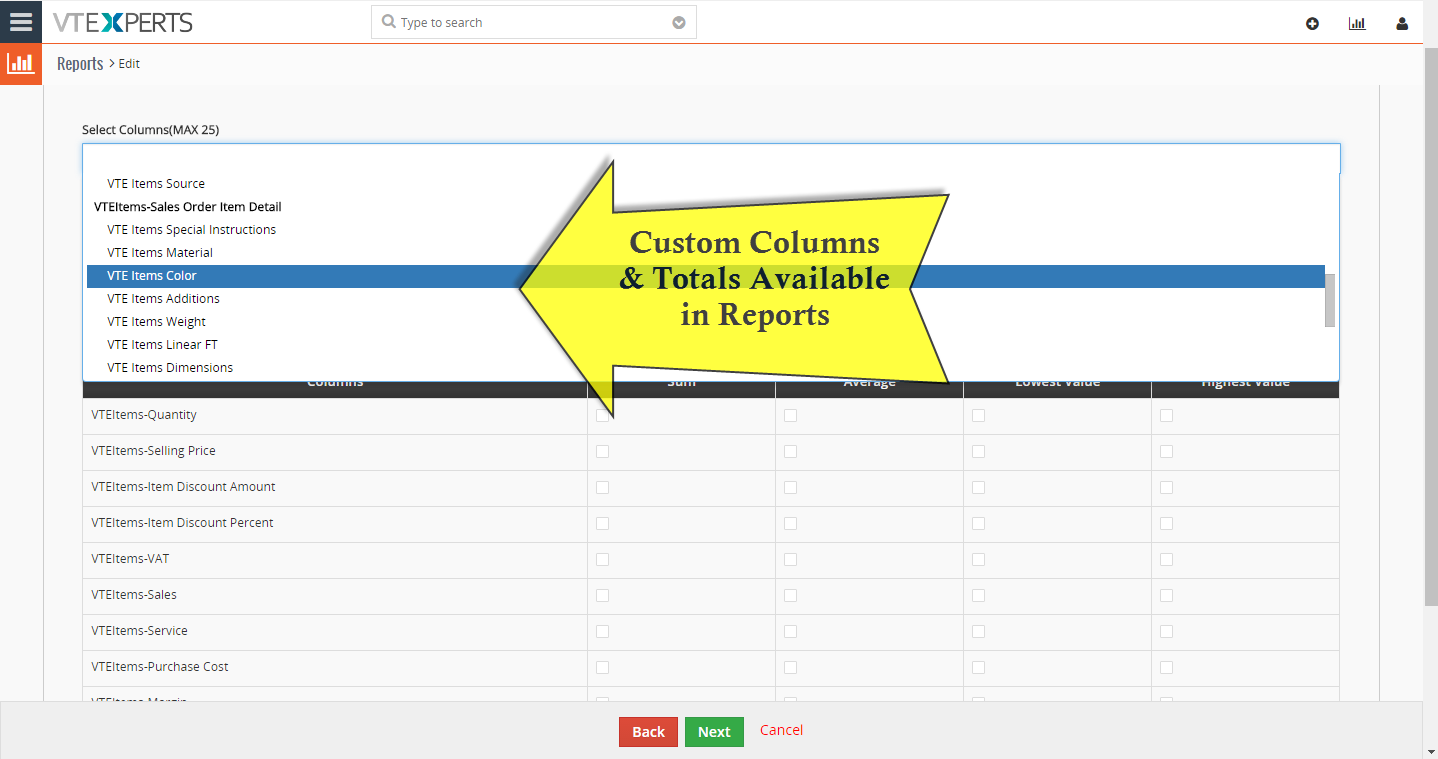Image resolution: width=1438 pixels, height=759 pixels.
Task: Check Sum for VTEItems-VAT
Action: pos(602,559)
